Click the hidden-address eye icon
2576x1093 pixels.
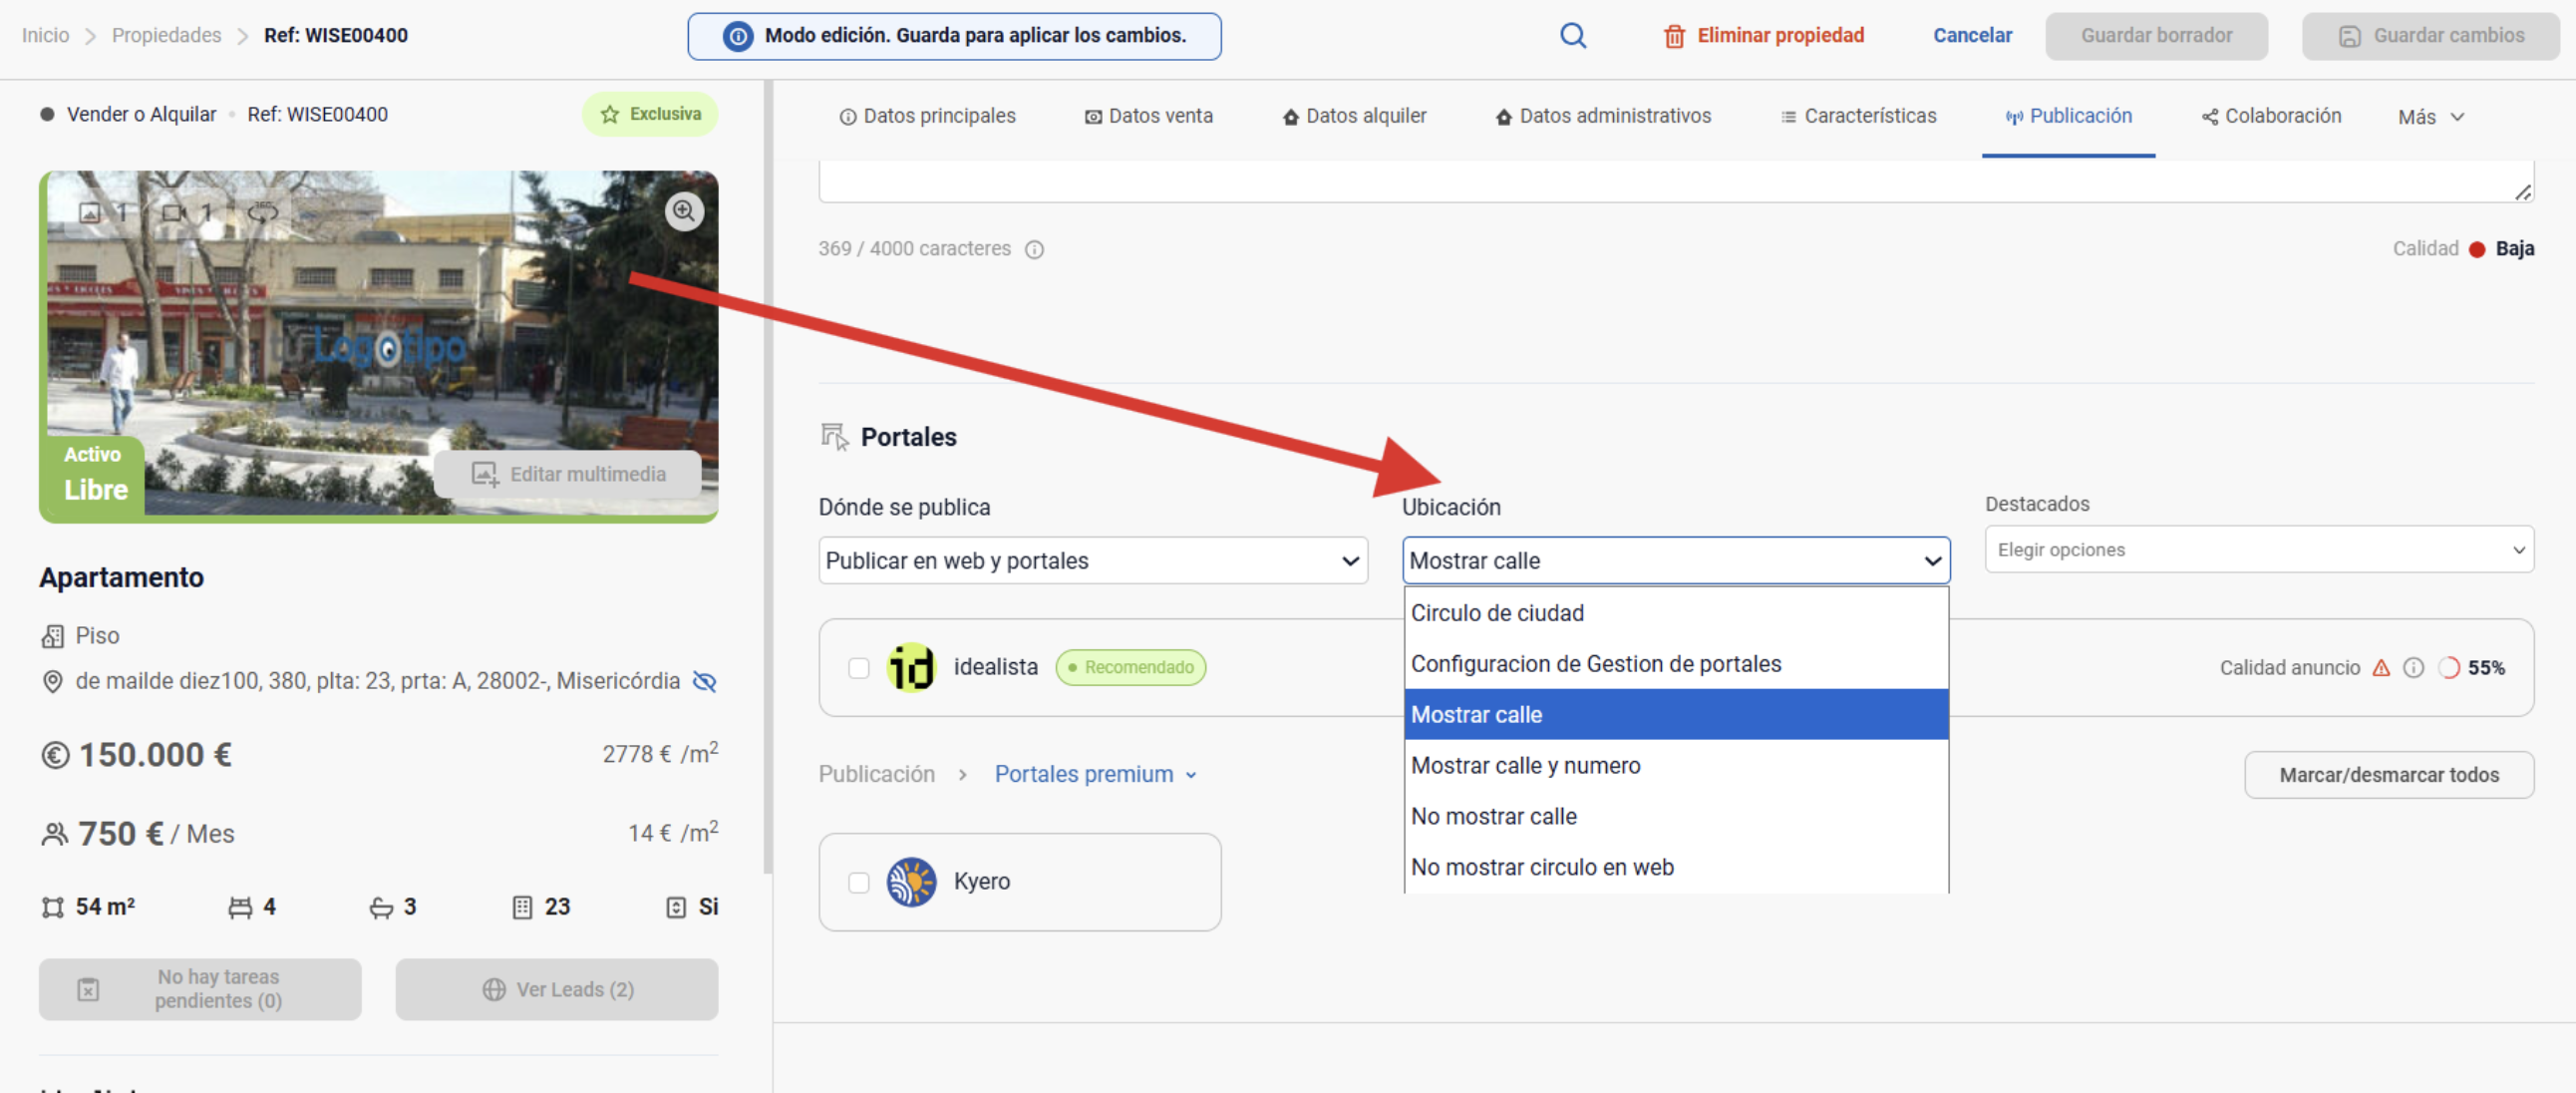click(x=705, y=682)
